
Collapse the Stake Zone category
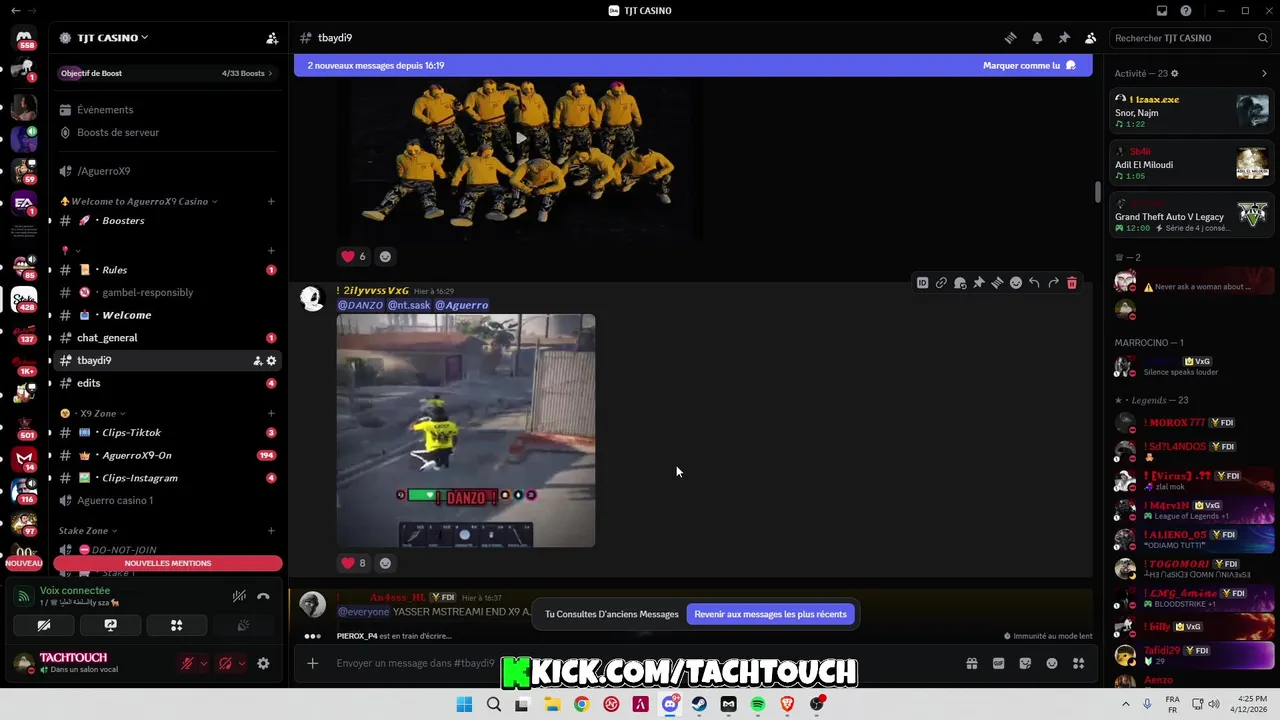coord(88,531)
